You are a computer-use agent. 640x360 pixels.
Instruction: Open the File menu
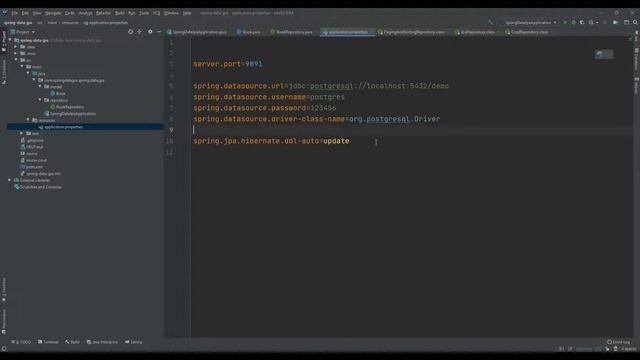pyautogui.click(x=15, y=13)
